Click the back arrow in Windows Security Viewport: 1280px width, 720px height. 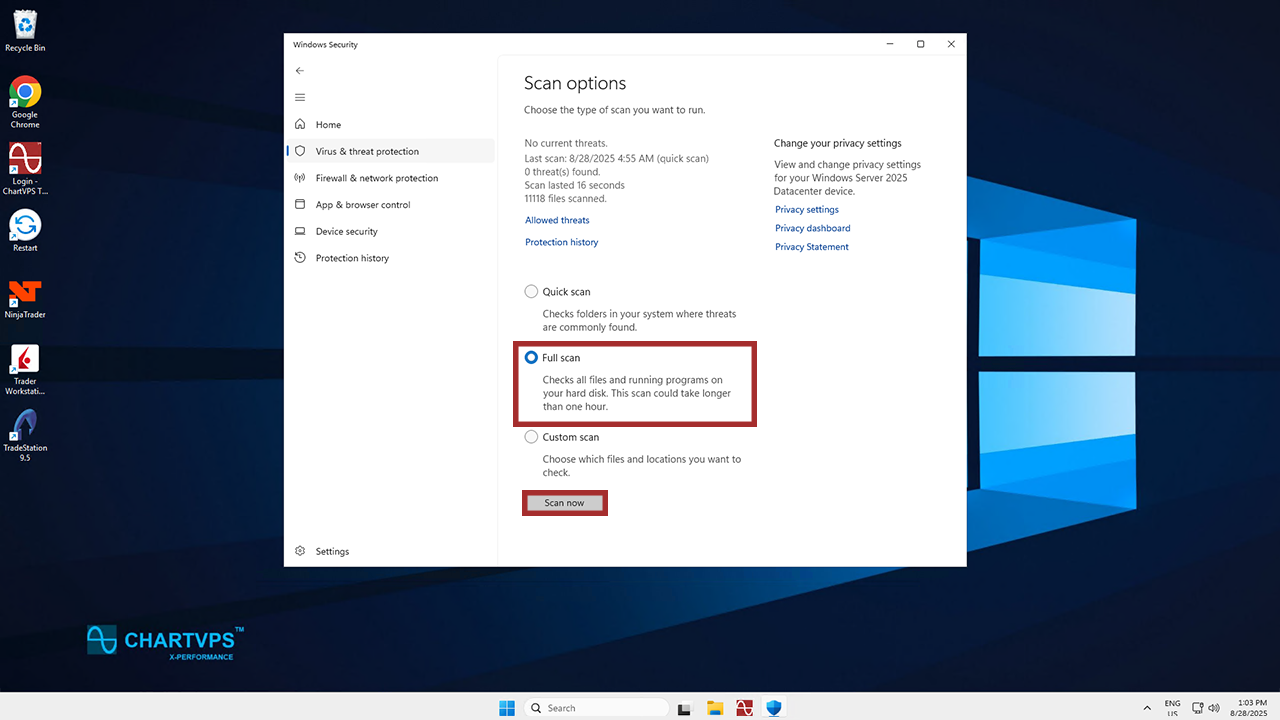[300, 71]
